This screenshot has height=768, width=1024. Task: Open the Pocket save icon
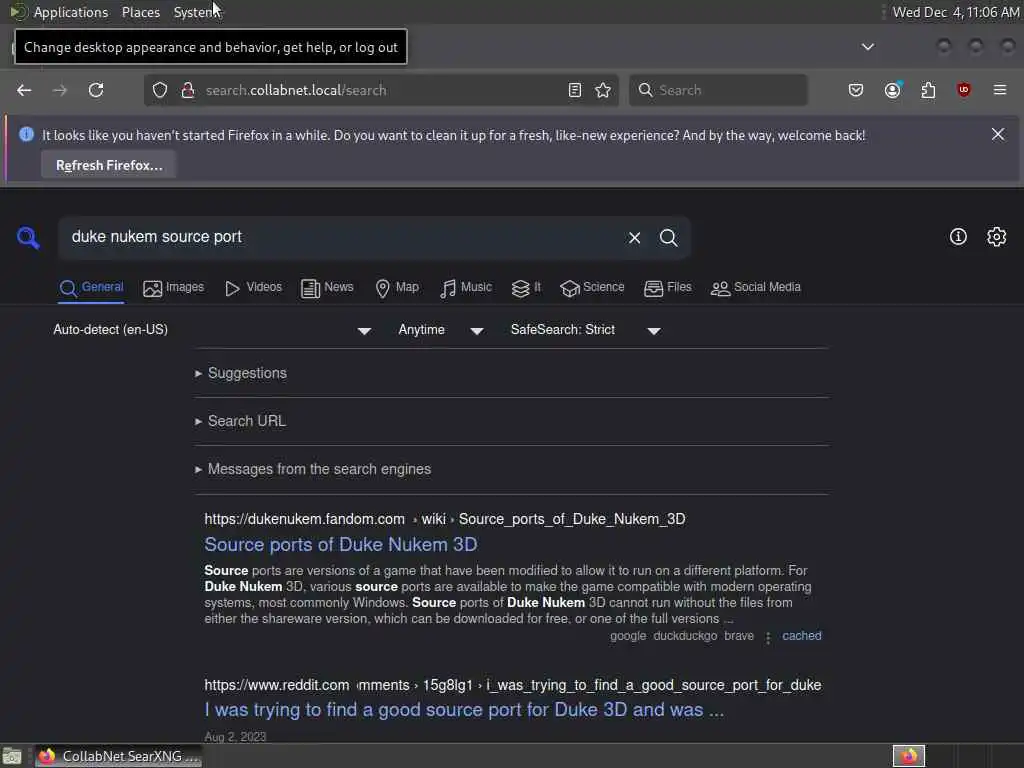[x=856, y=90]
